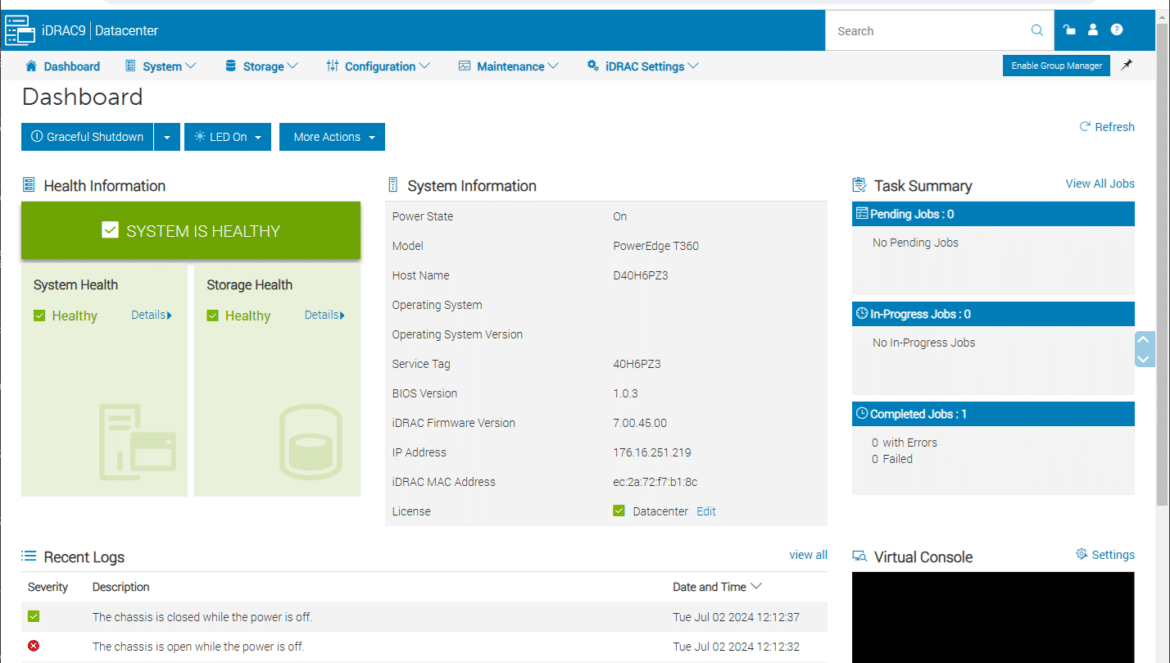Viewport: 1170px width, 663px height.
Task: Click the Pending Jobs list icon
Action: 862,214
